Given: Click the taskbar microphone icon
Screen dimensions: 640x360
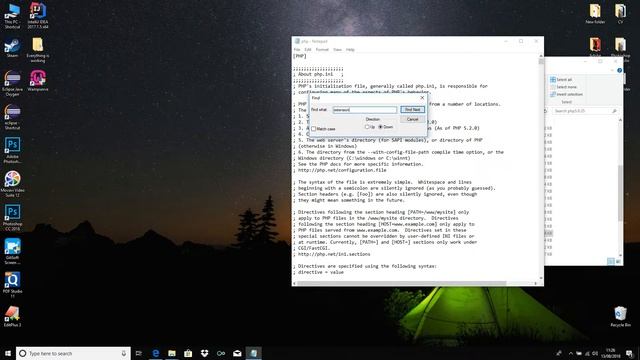Looking at the screenshot, I should pos(124,353).
